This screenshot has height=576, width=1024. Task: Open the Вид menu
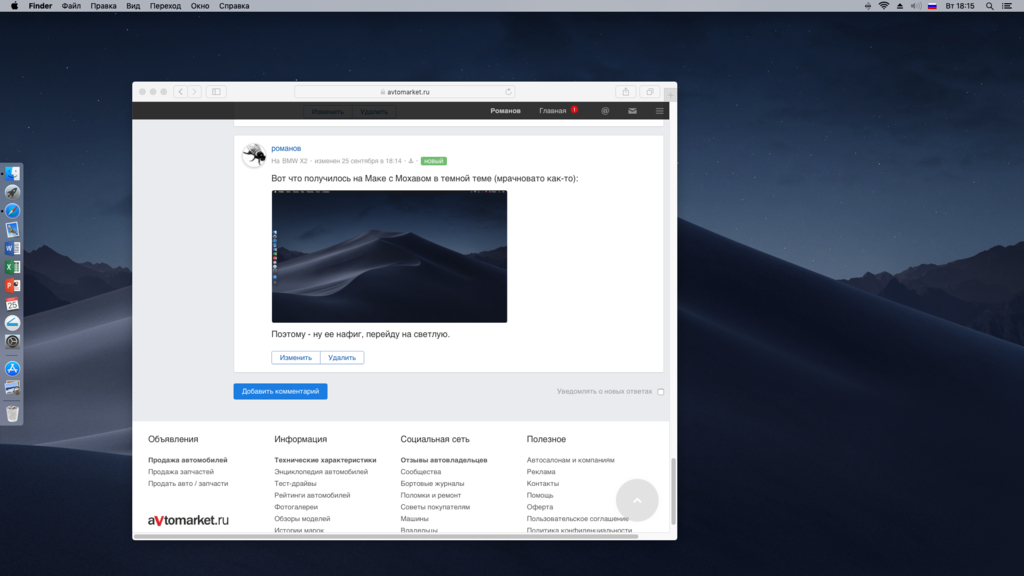[x=133, y=6]
